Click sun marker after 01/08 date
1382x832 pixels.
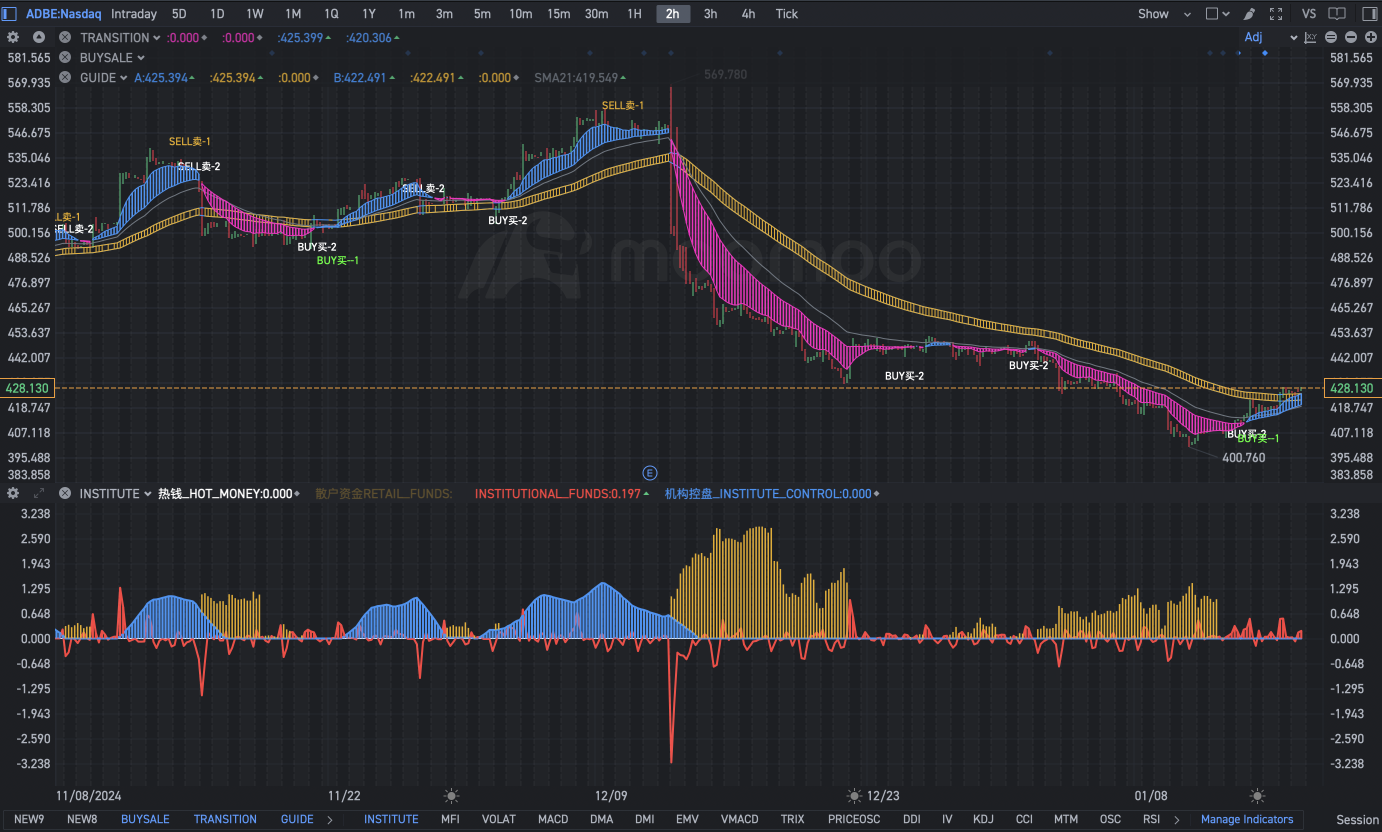[x=1258, y=796]
